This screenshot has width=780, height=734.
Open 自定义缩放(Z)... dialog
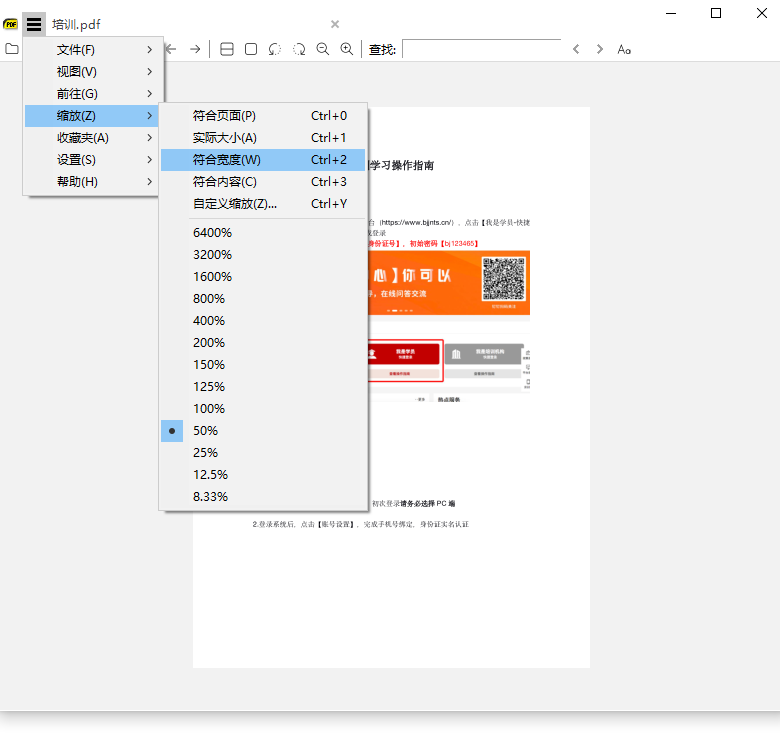(235, 204)
